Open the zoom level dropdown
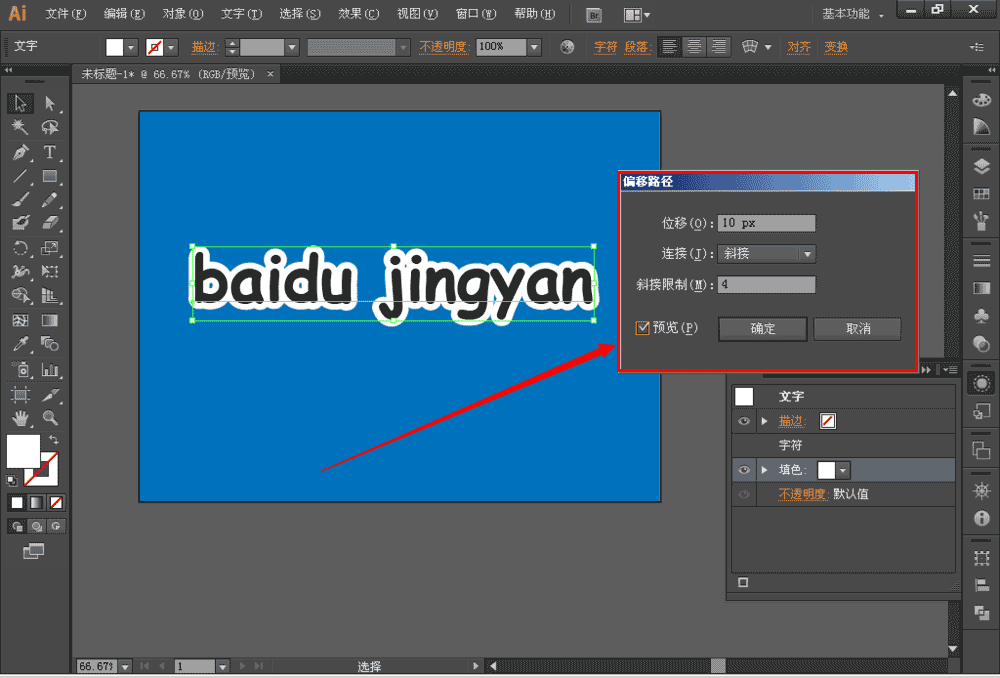The height and width of the screenshot is (678, 1000). [x=125, y=667]
